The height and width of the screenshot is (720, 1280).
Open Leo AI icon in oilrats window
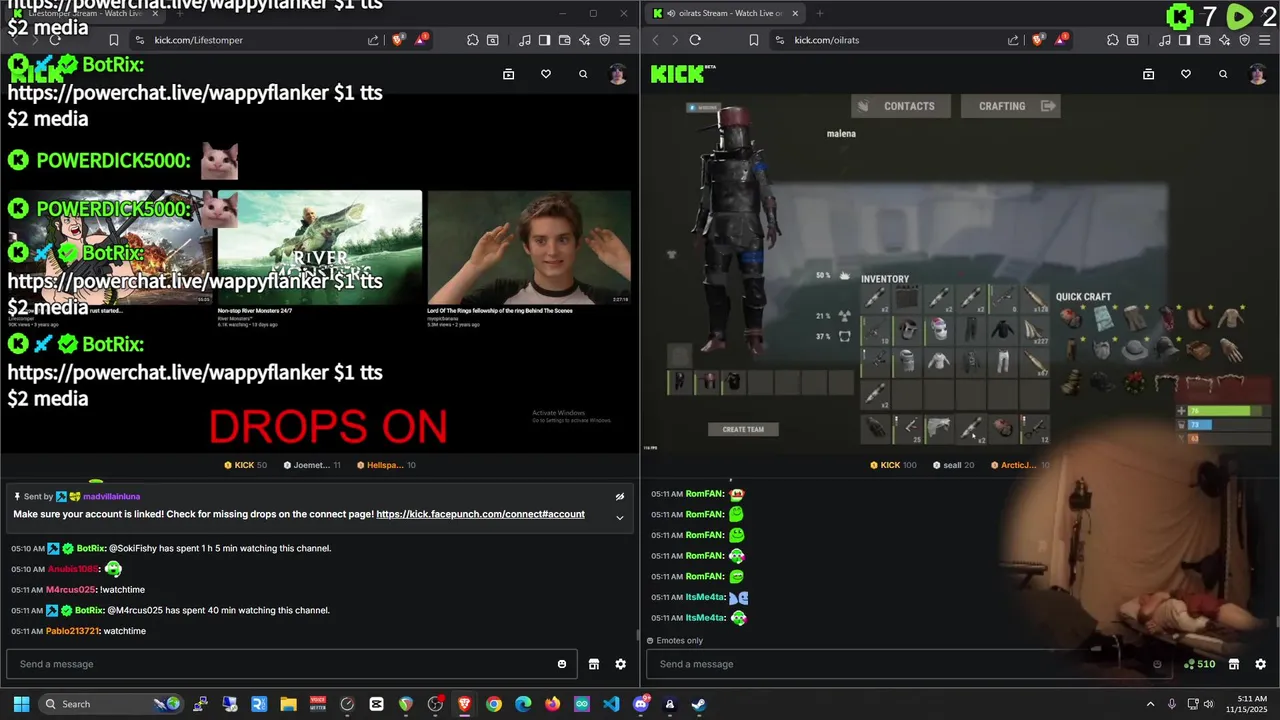1225,40
